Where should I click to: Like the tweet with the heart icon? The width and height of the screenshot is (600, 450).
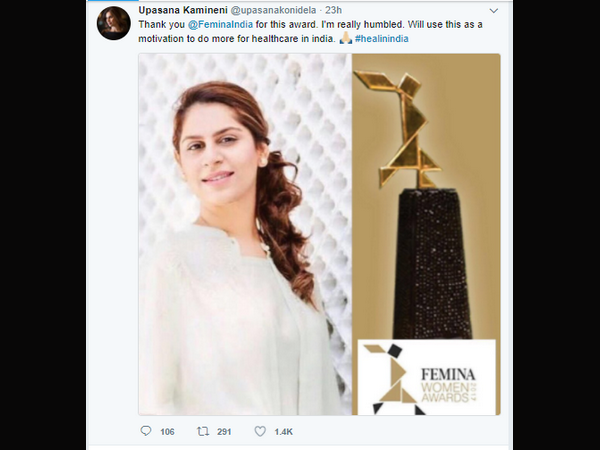coord(260,431)
